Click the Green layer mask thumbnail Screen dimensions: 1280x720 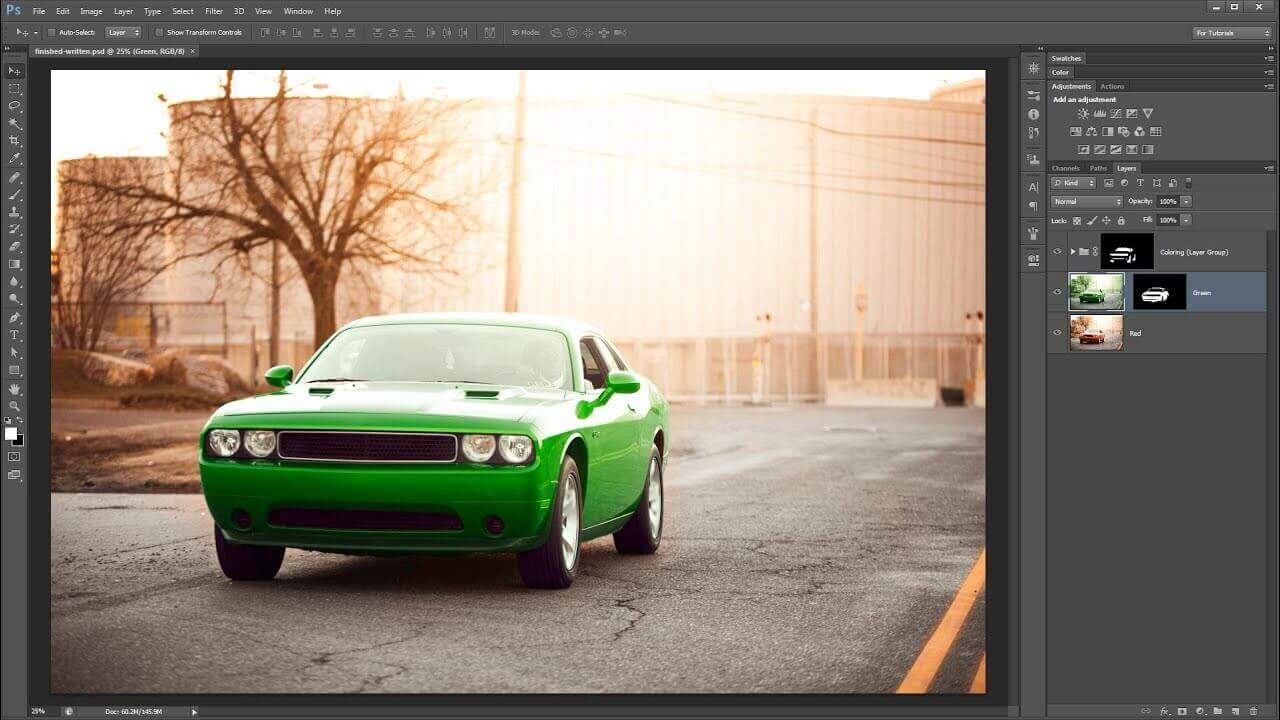[x=1159, y=292]
